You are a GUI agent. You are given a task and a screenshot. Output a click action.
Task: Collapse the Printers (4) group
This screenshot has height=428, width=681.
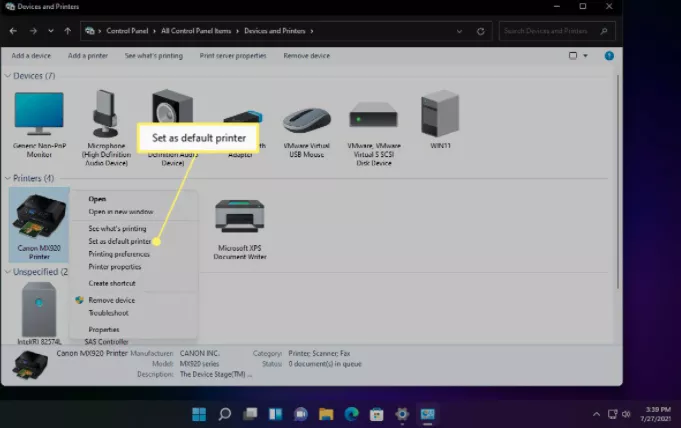7,178
